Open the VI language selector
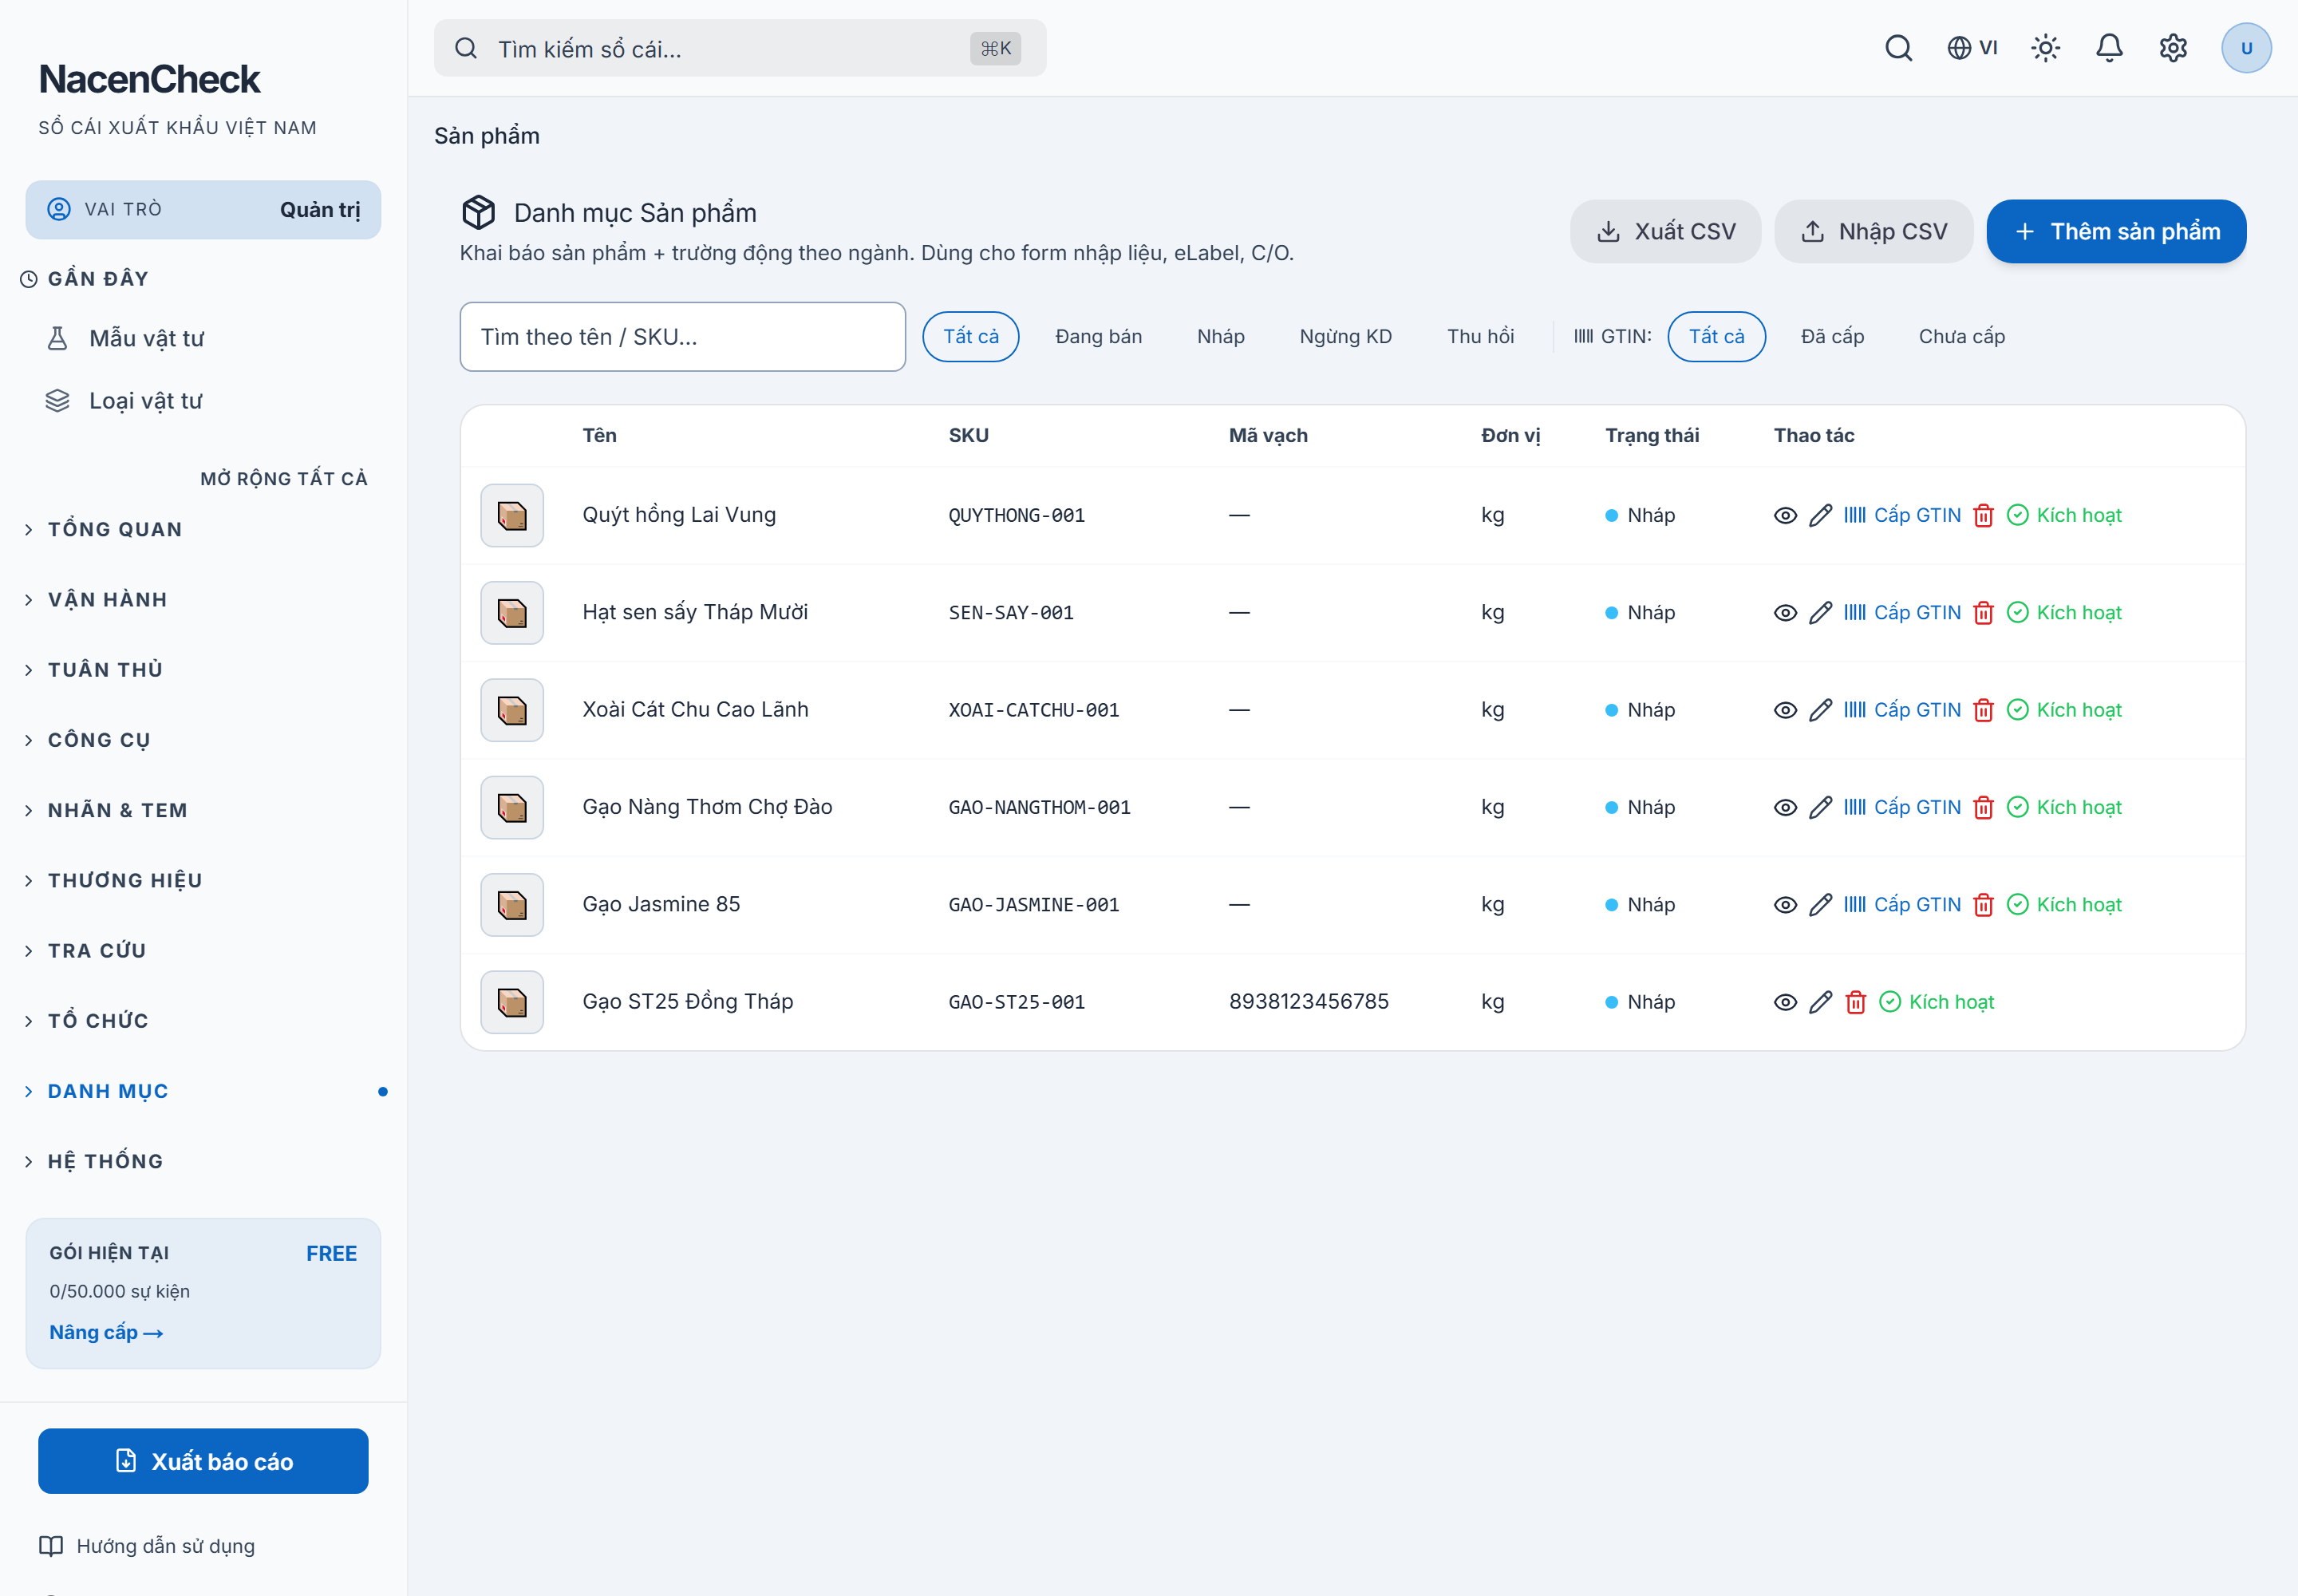The image size is (2298, 1596). (x=1972, y=48)
